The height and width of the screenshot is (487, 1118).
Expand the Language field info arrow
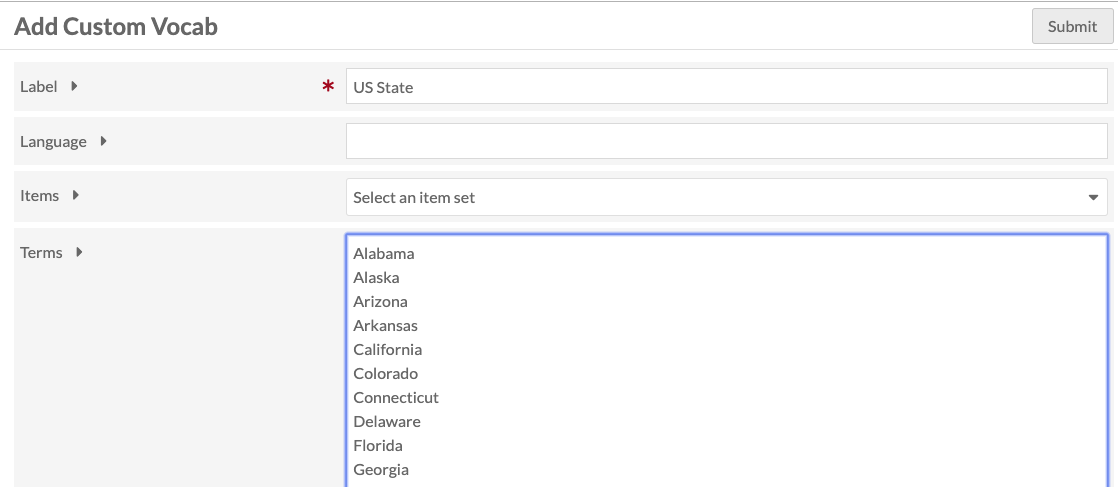pos(103,142)
